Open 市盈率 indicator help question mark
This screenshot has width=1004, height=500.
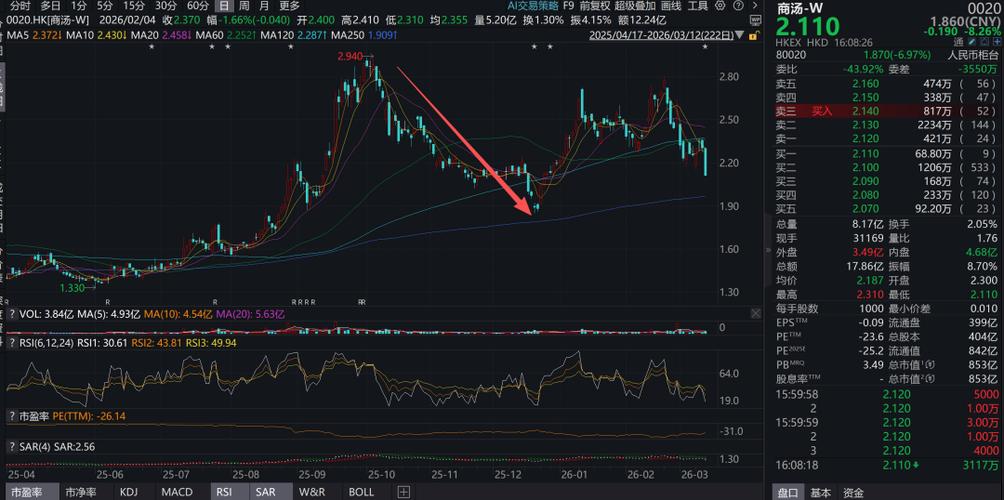[x=11, y=416]
